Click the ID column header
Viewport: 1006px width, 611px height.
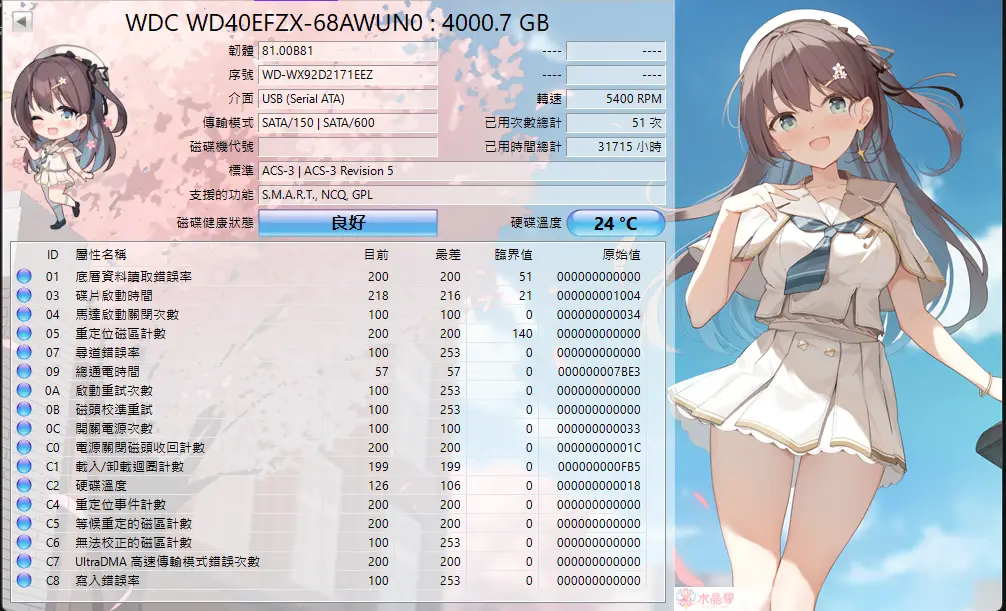click(x=53, y=255)
